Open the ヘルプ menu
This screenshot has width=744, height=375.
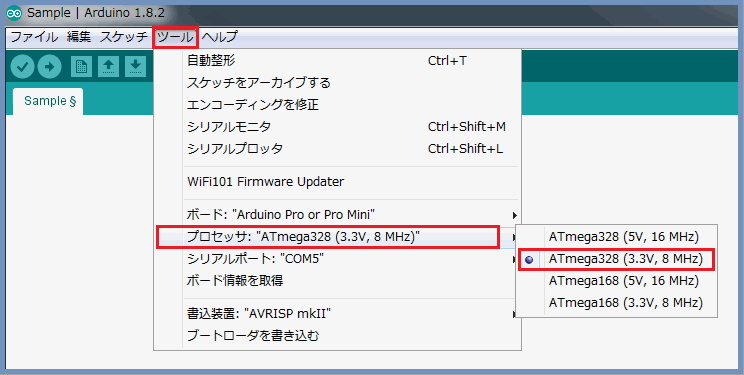coord(219,37)
